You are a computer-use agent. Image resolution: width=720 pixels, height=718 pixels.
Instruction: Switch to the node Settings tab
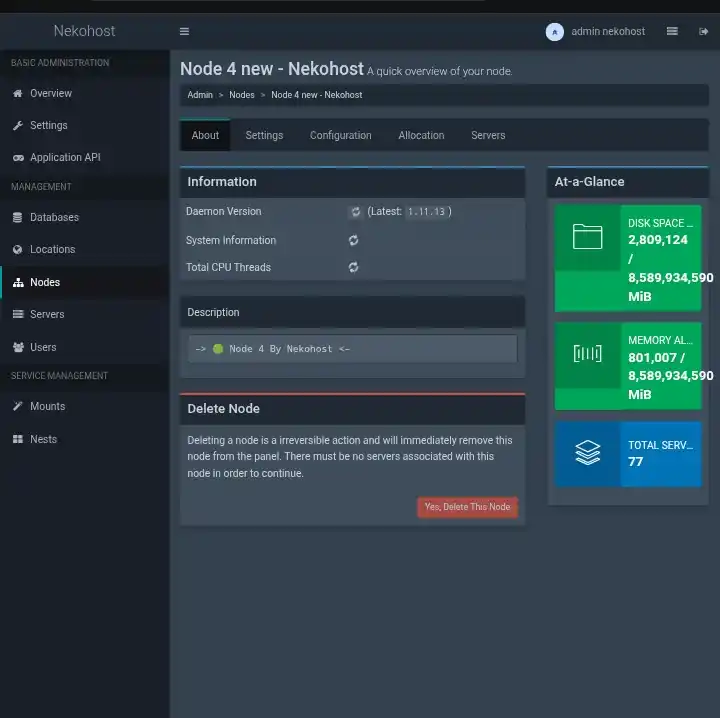click(x=264, y=135)
